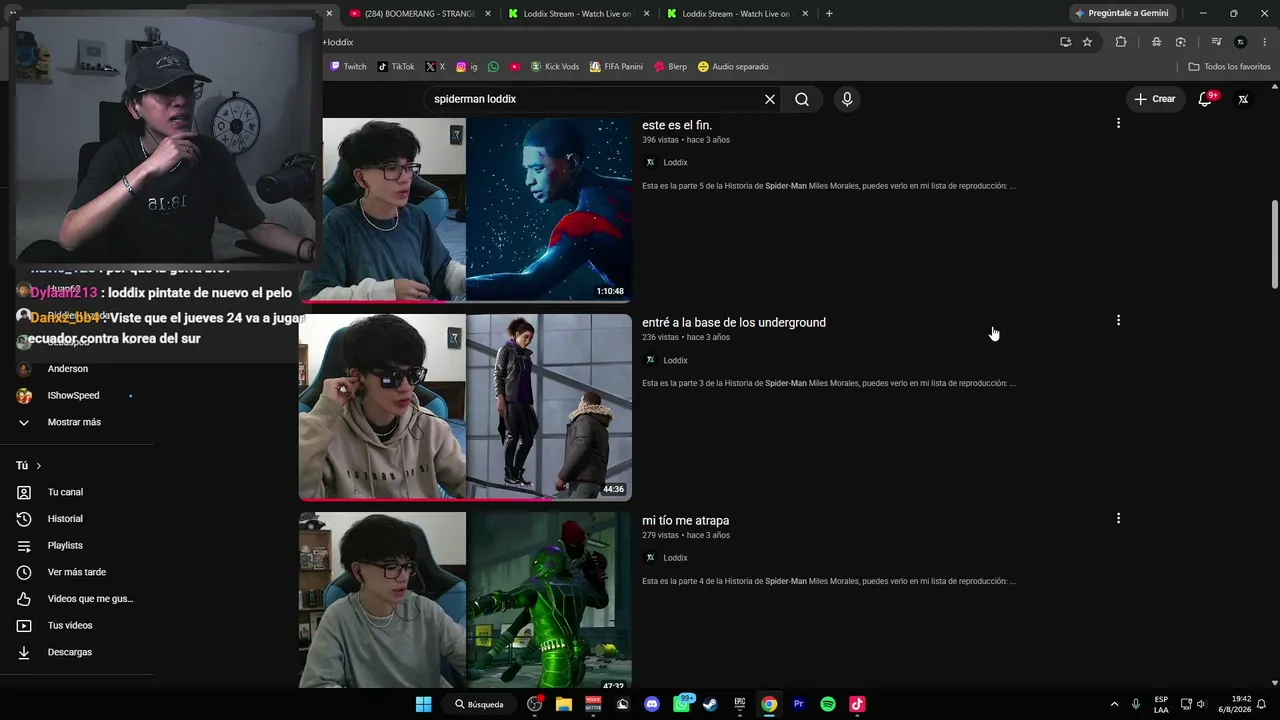Click the page vertical scrollbar thumb
Screen dimensions: 1280x720
tap(1274, 245)
